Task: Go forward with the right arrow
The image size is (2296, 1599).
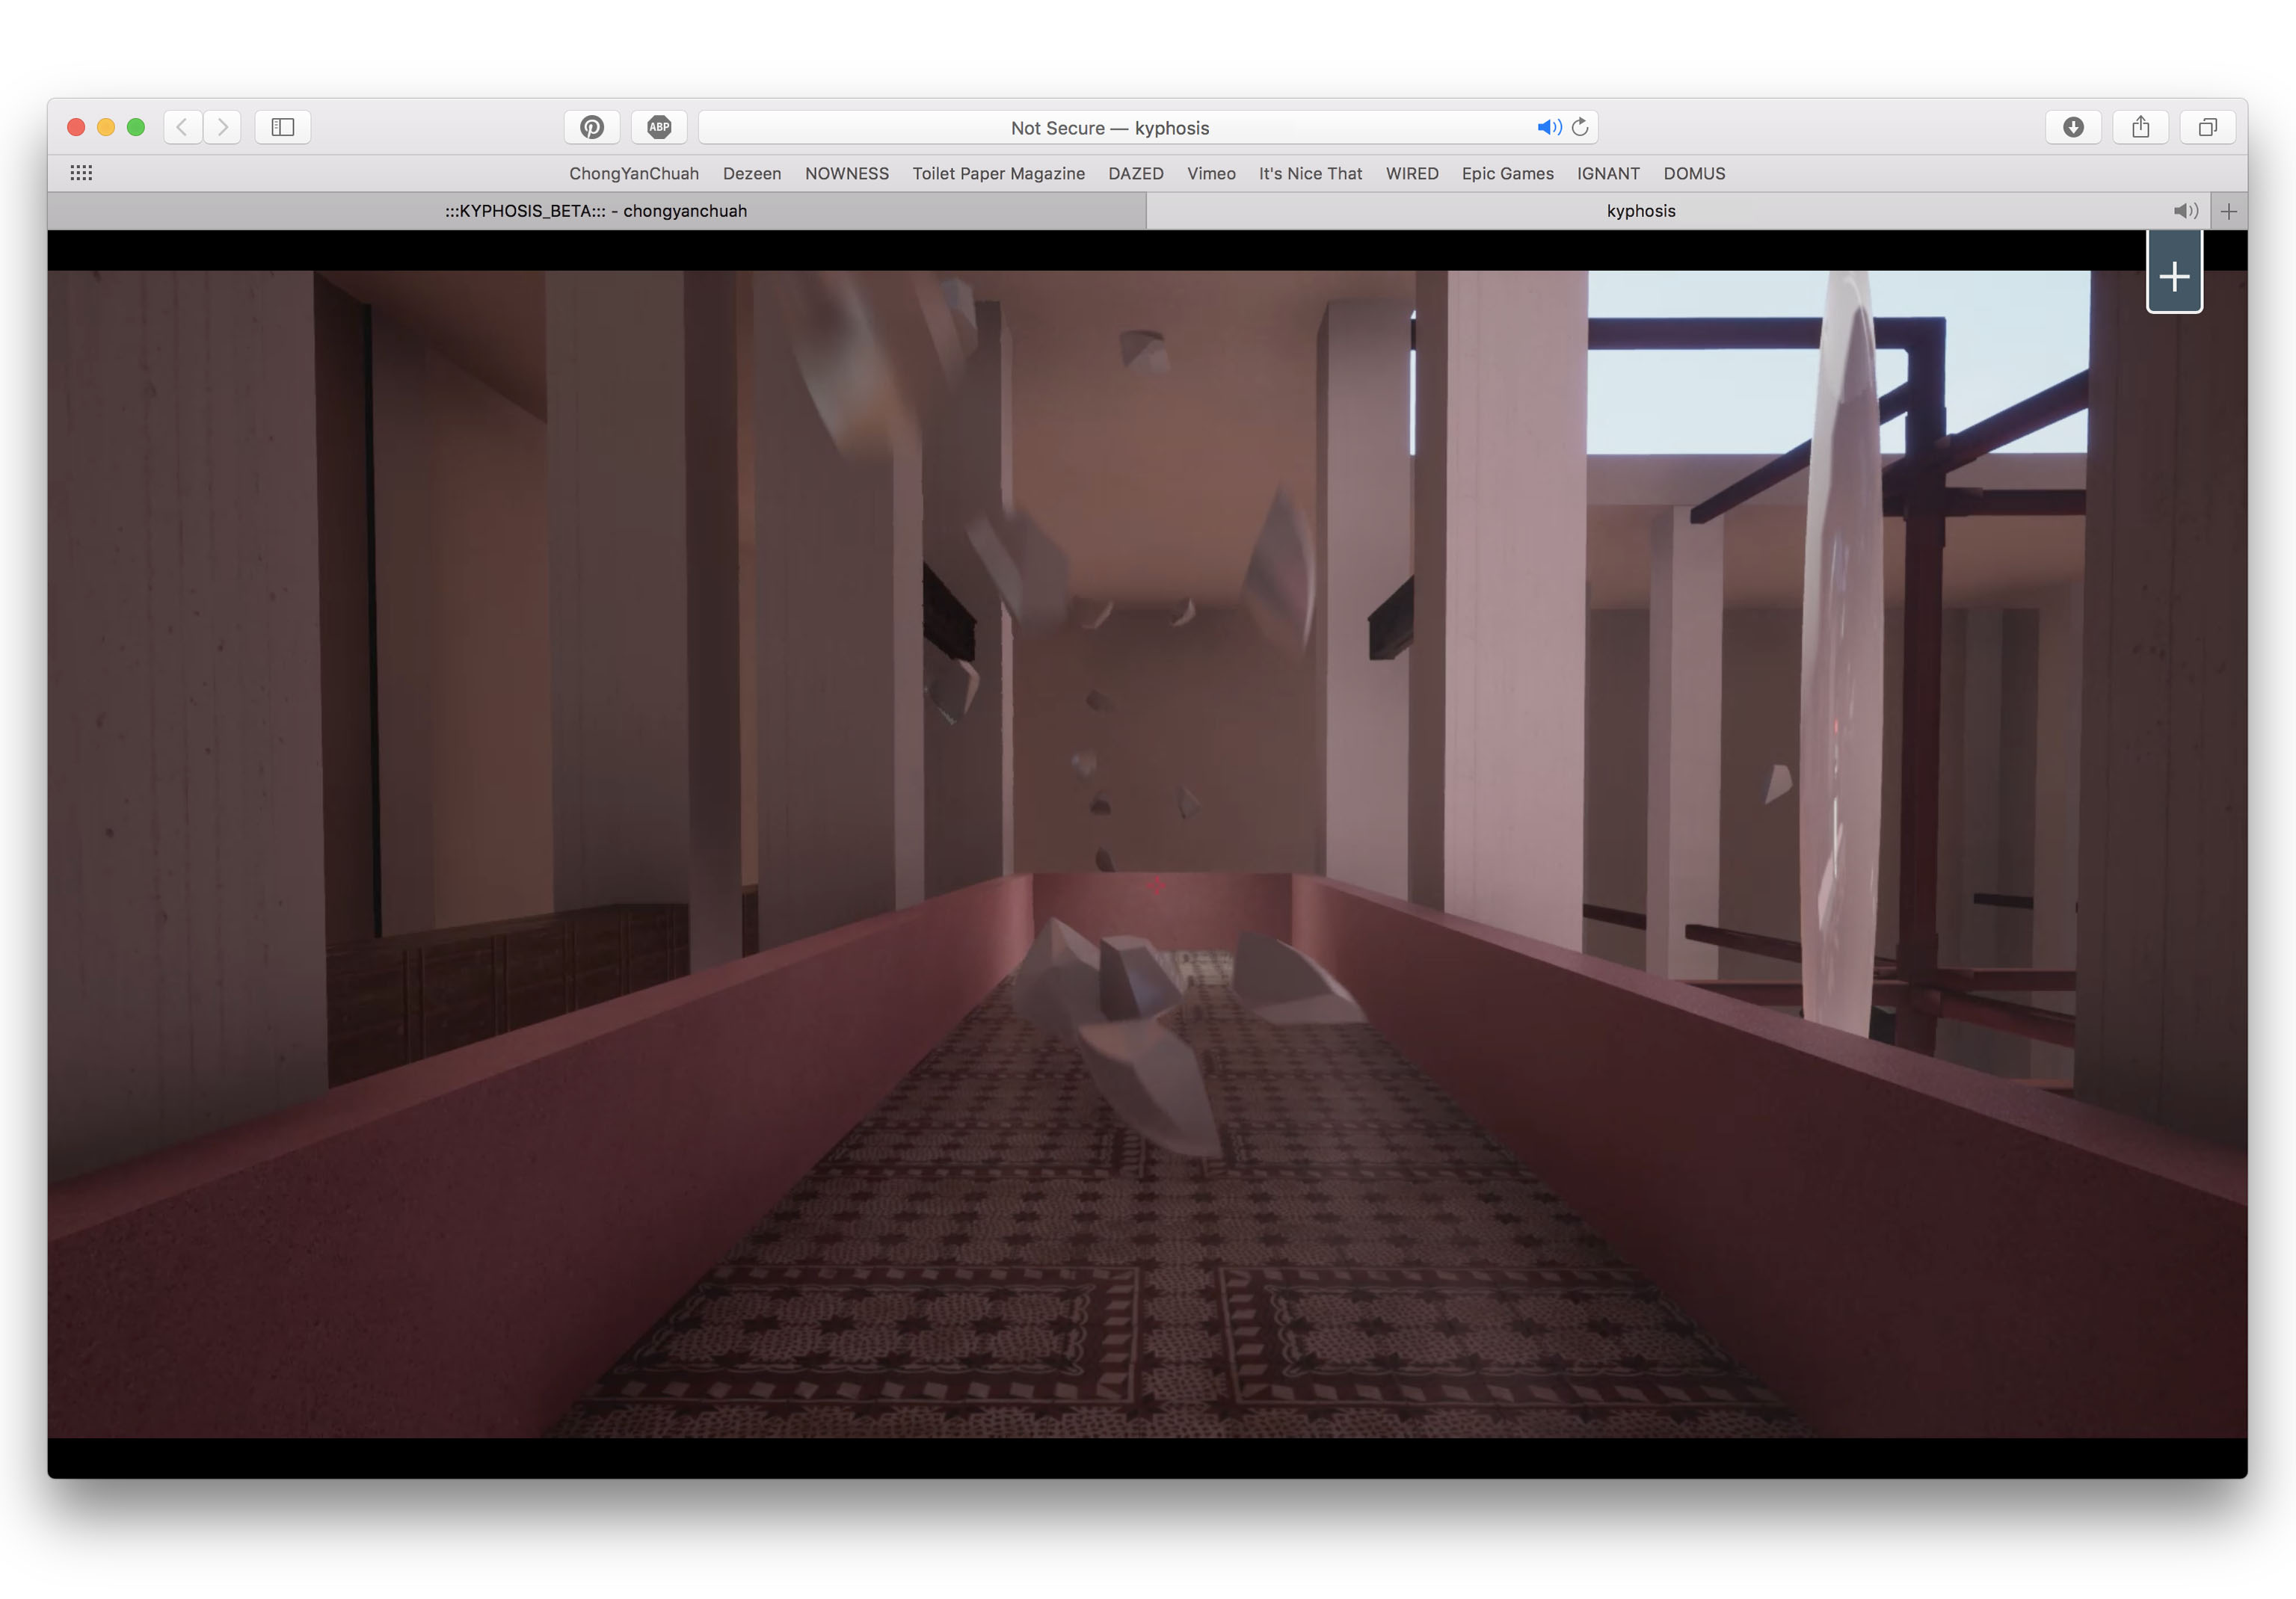Action: 222,127
